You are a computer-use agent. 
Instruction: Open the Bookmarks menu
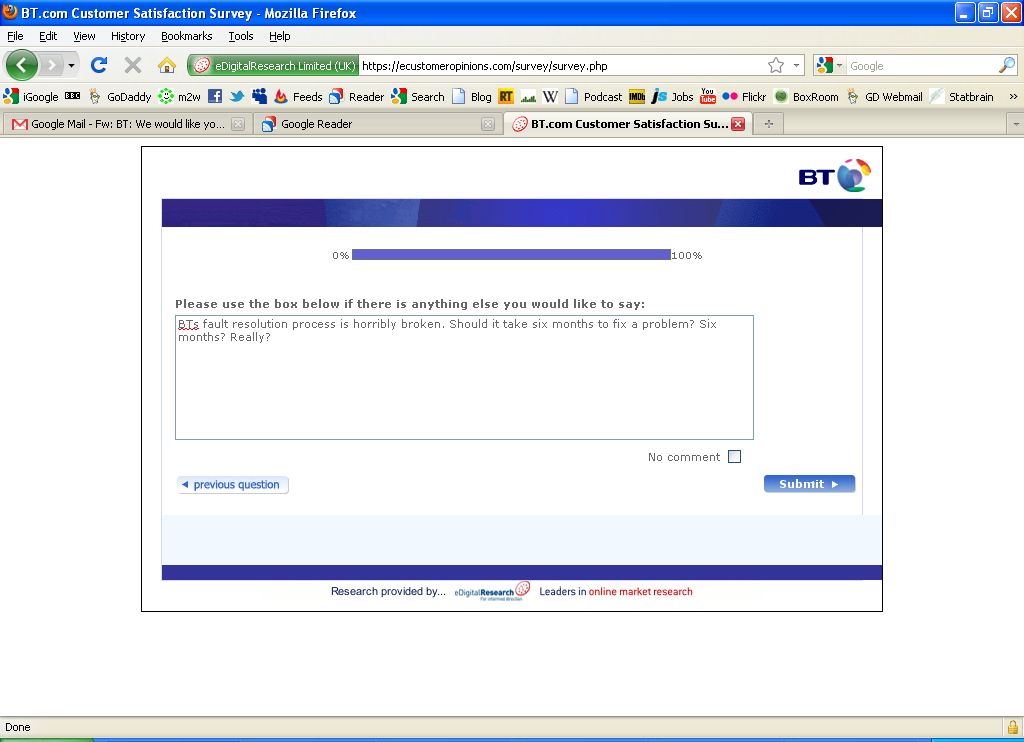pos(186,36)
